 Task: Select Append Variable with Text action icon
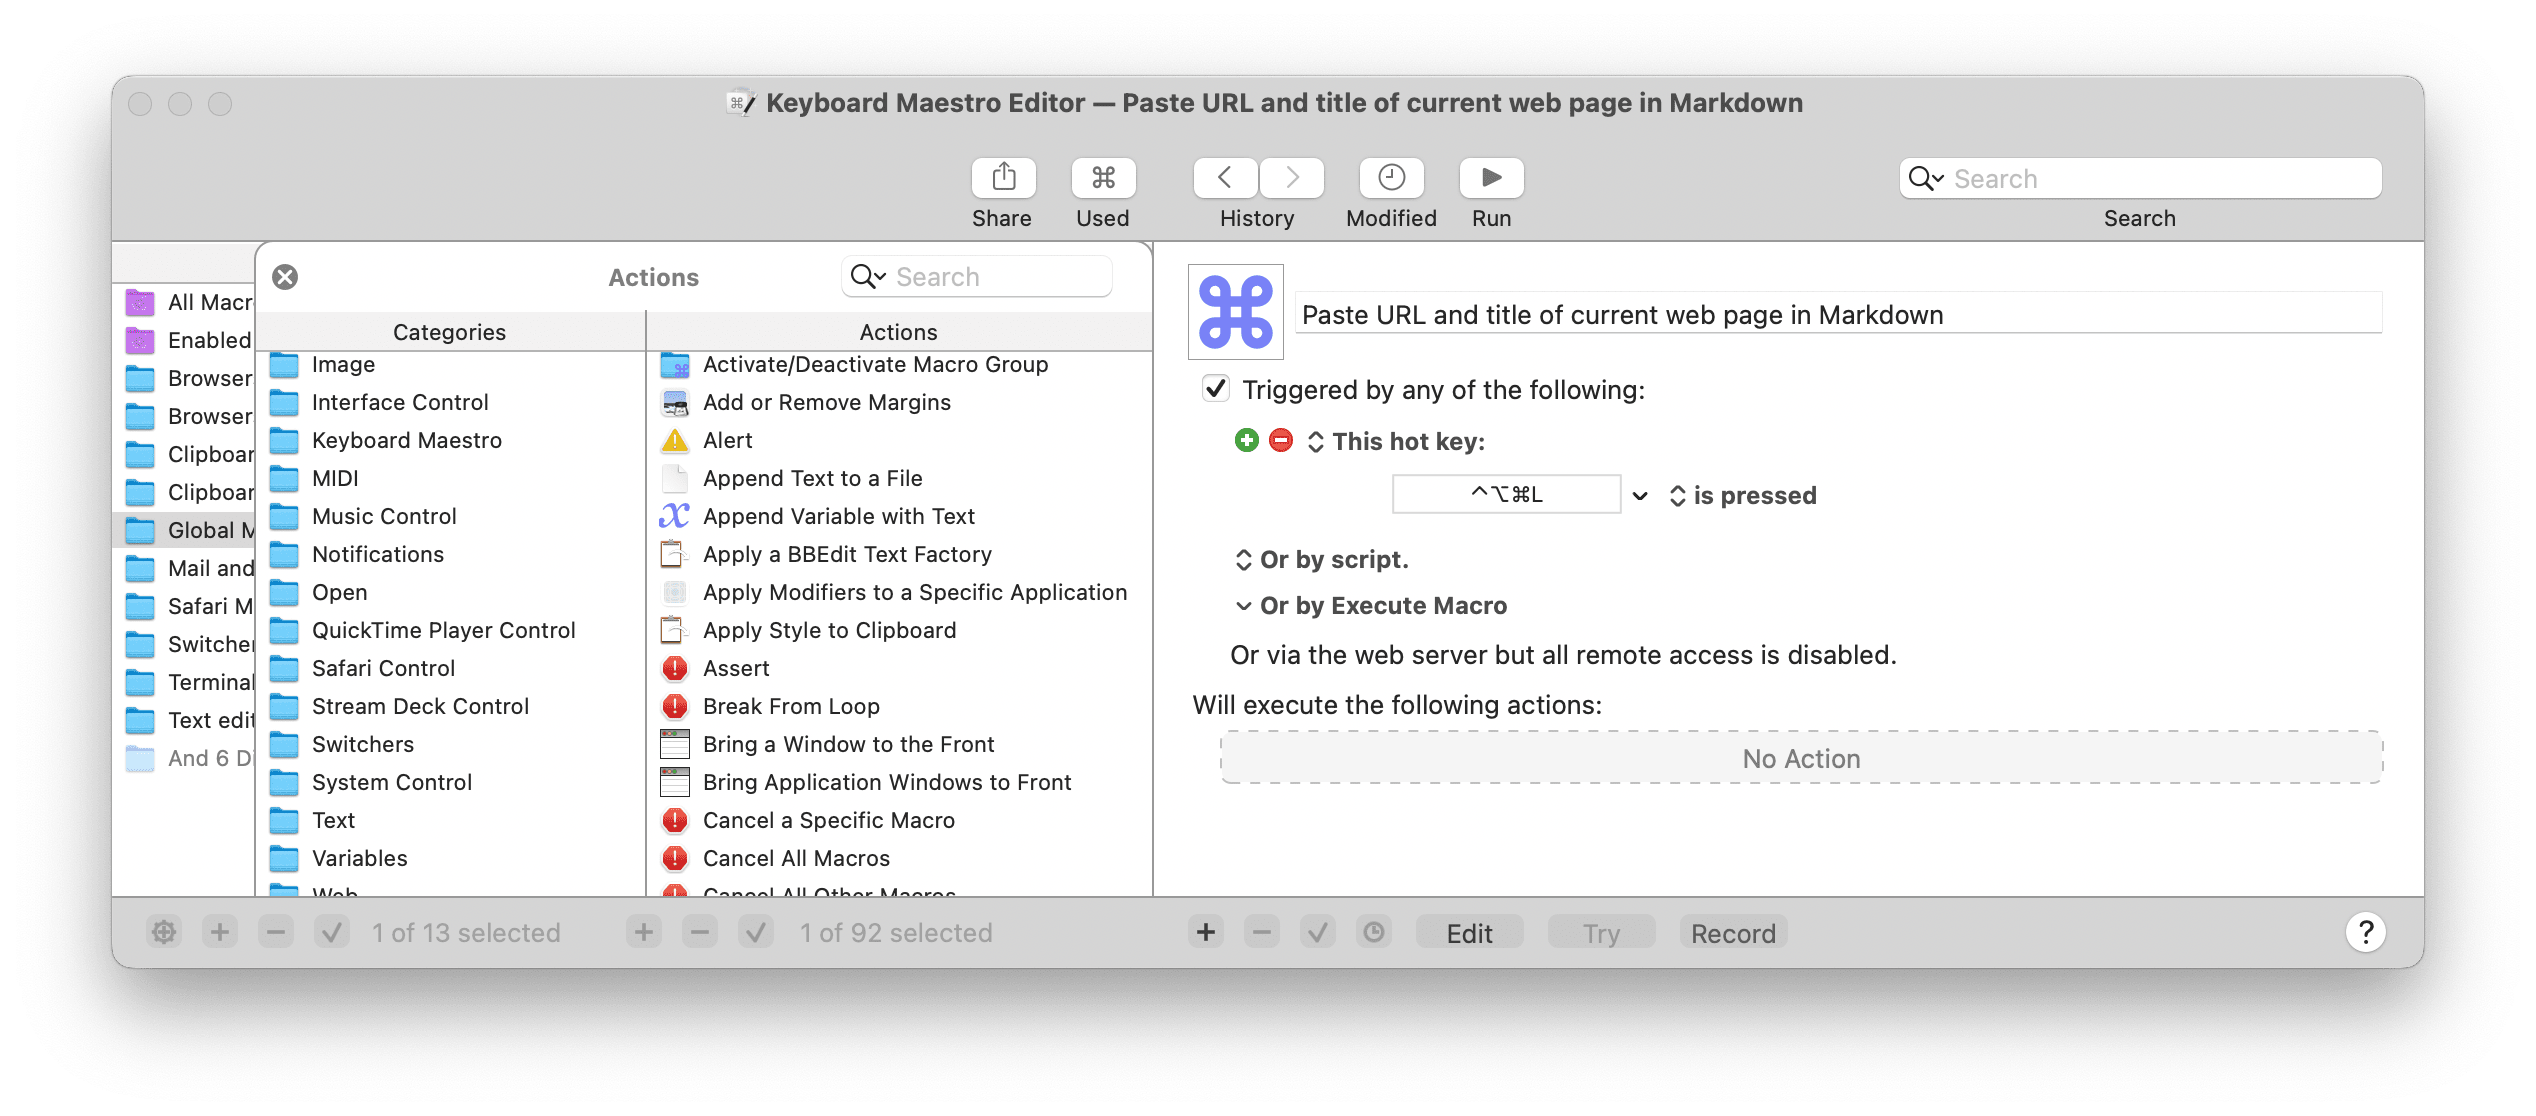click(x=675, y=516)
